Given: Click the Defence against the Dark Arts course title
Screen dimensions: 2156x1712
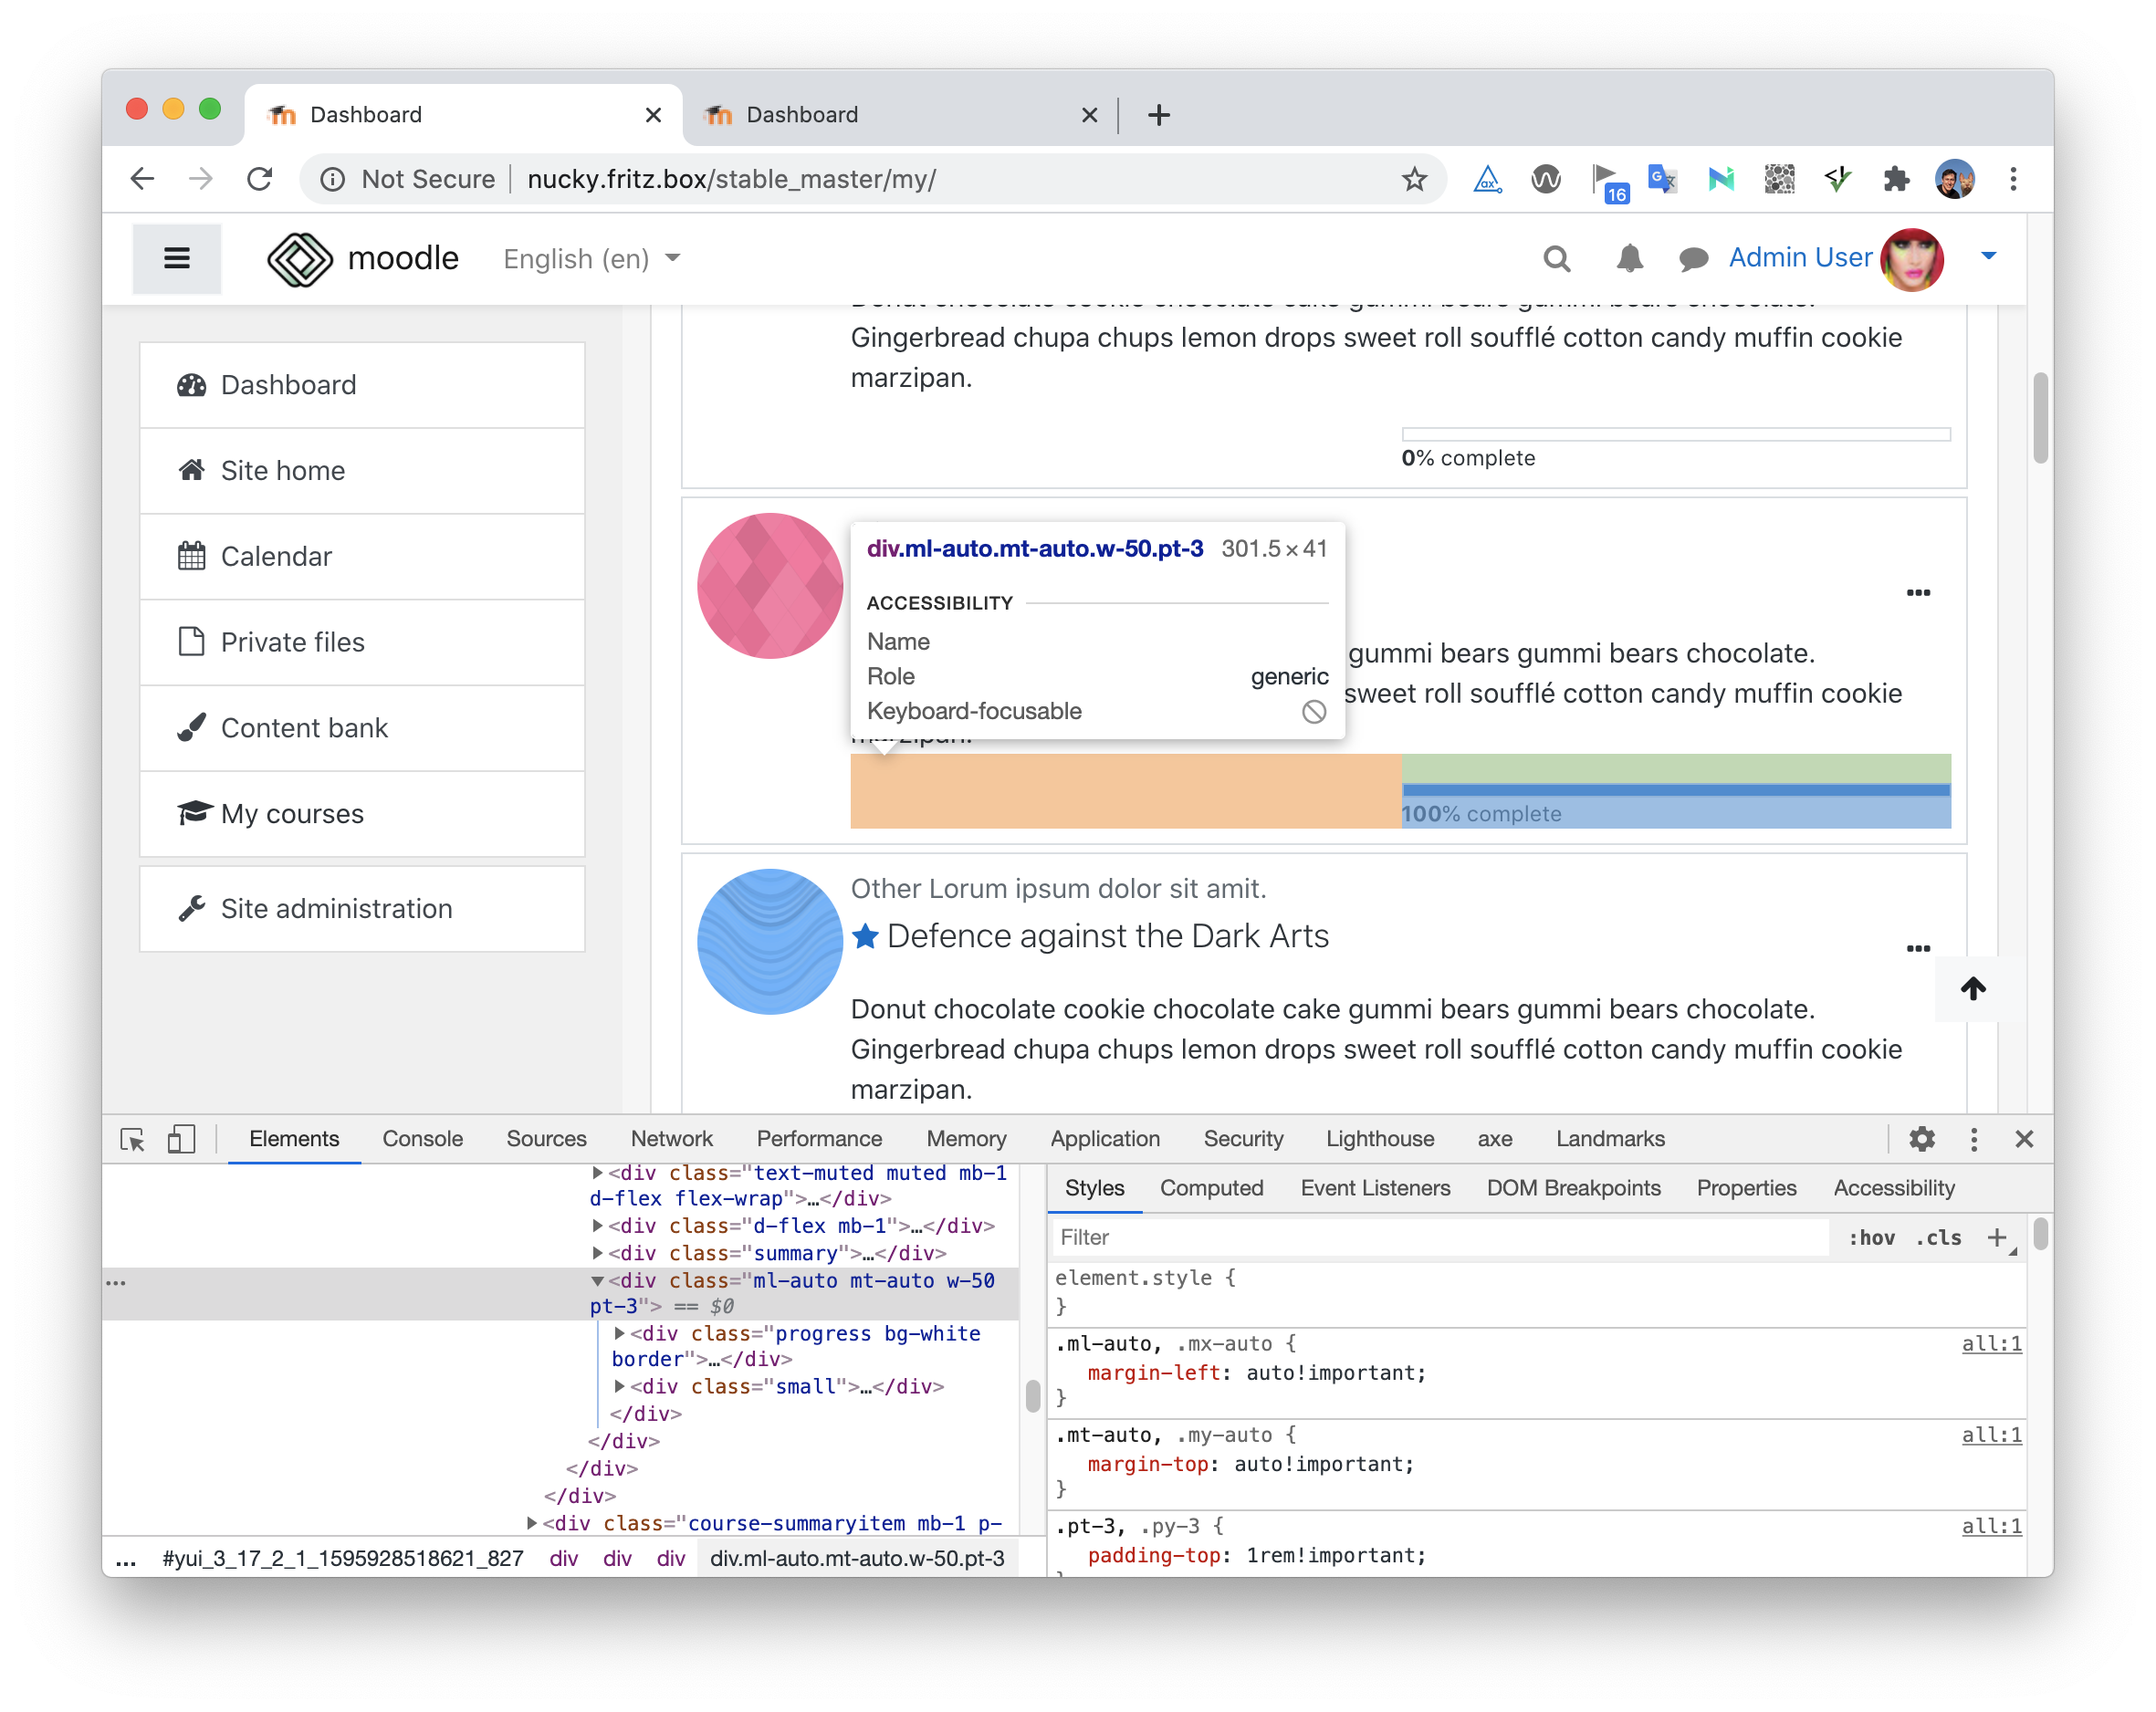Looking at the screenshot, I should tap(1107, 935).
